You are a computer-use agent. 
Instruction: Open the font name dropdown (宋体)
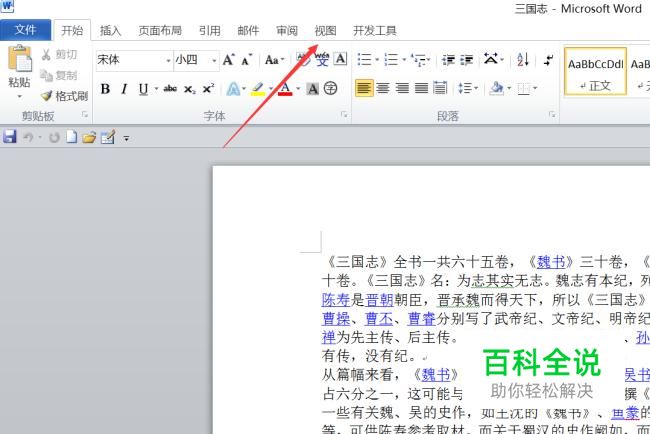click(x=168, y=61)
